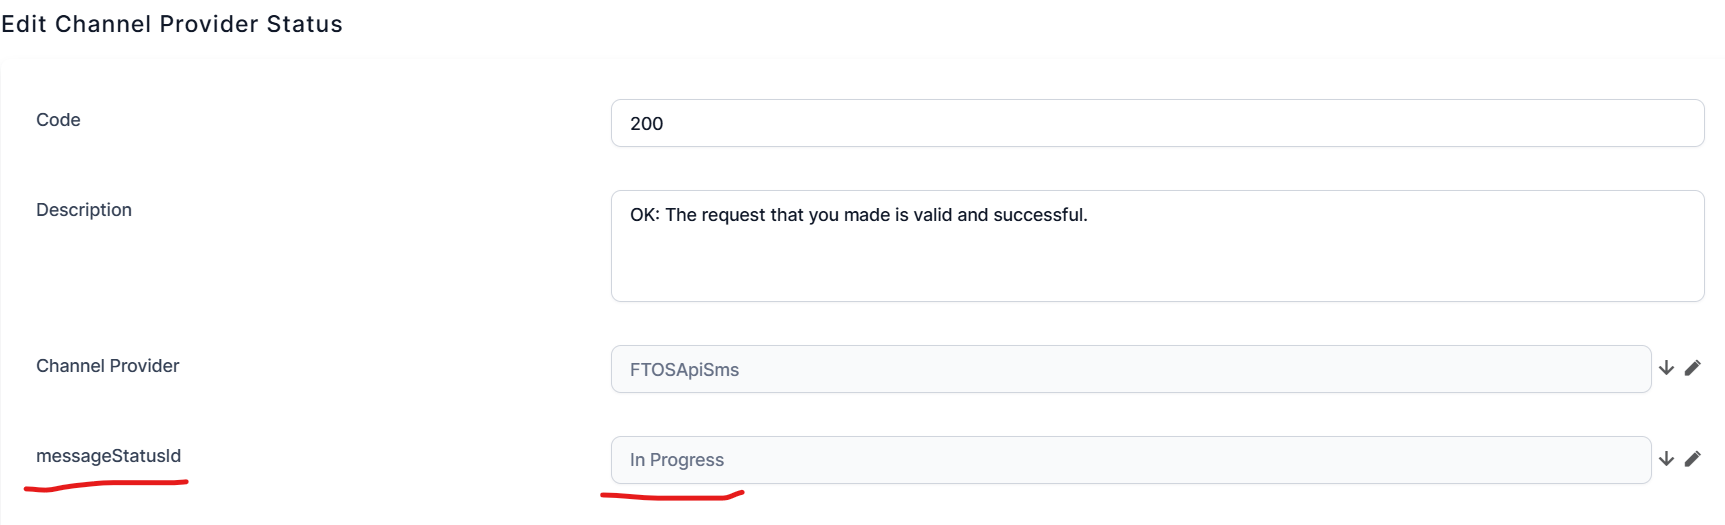Select the FTOSApiSms Channel Provider field

click(1131, 369)
